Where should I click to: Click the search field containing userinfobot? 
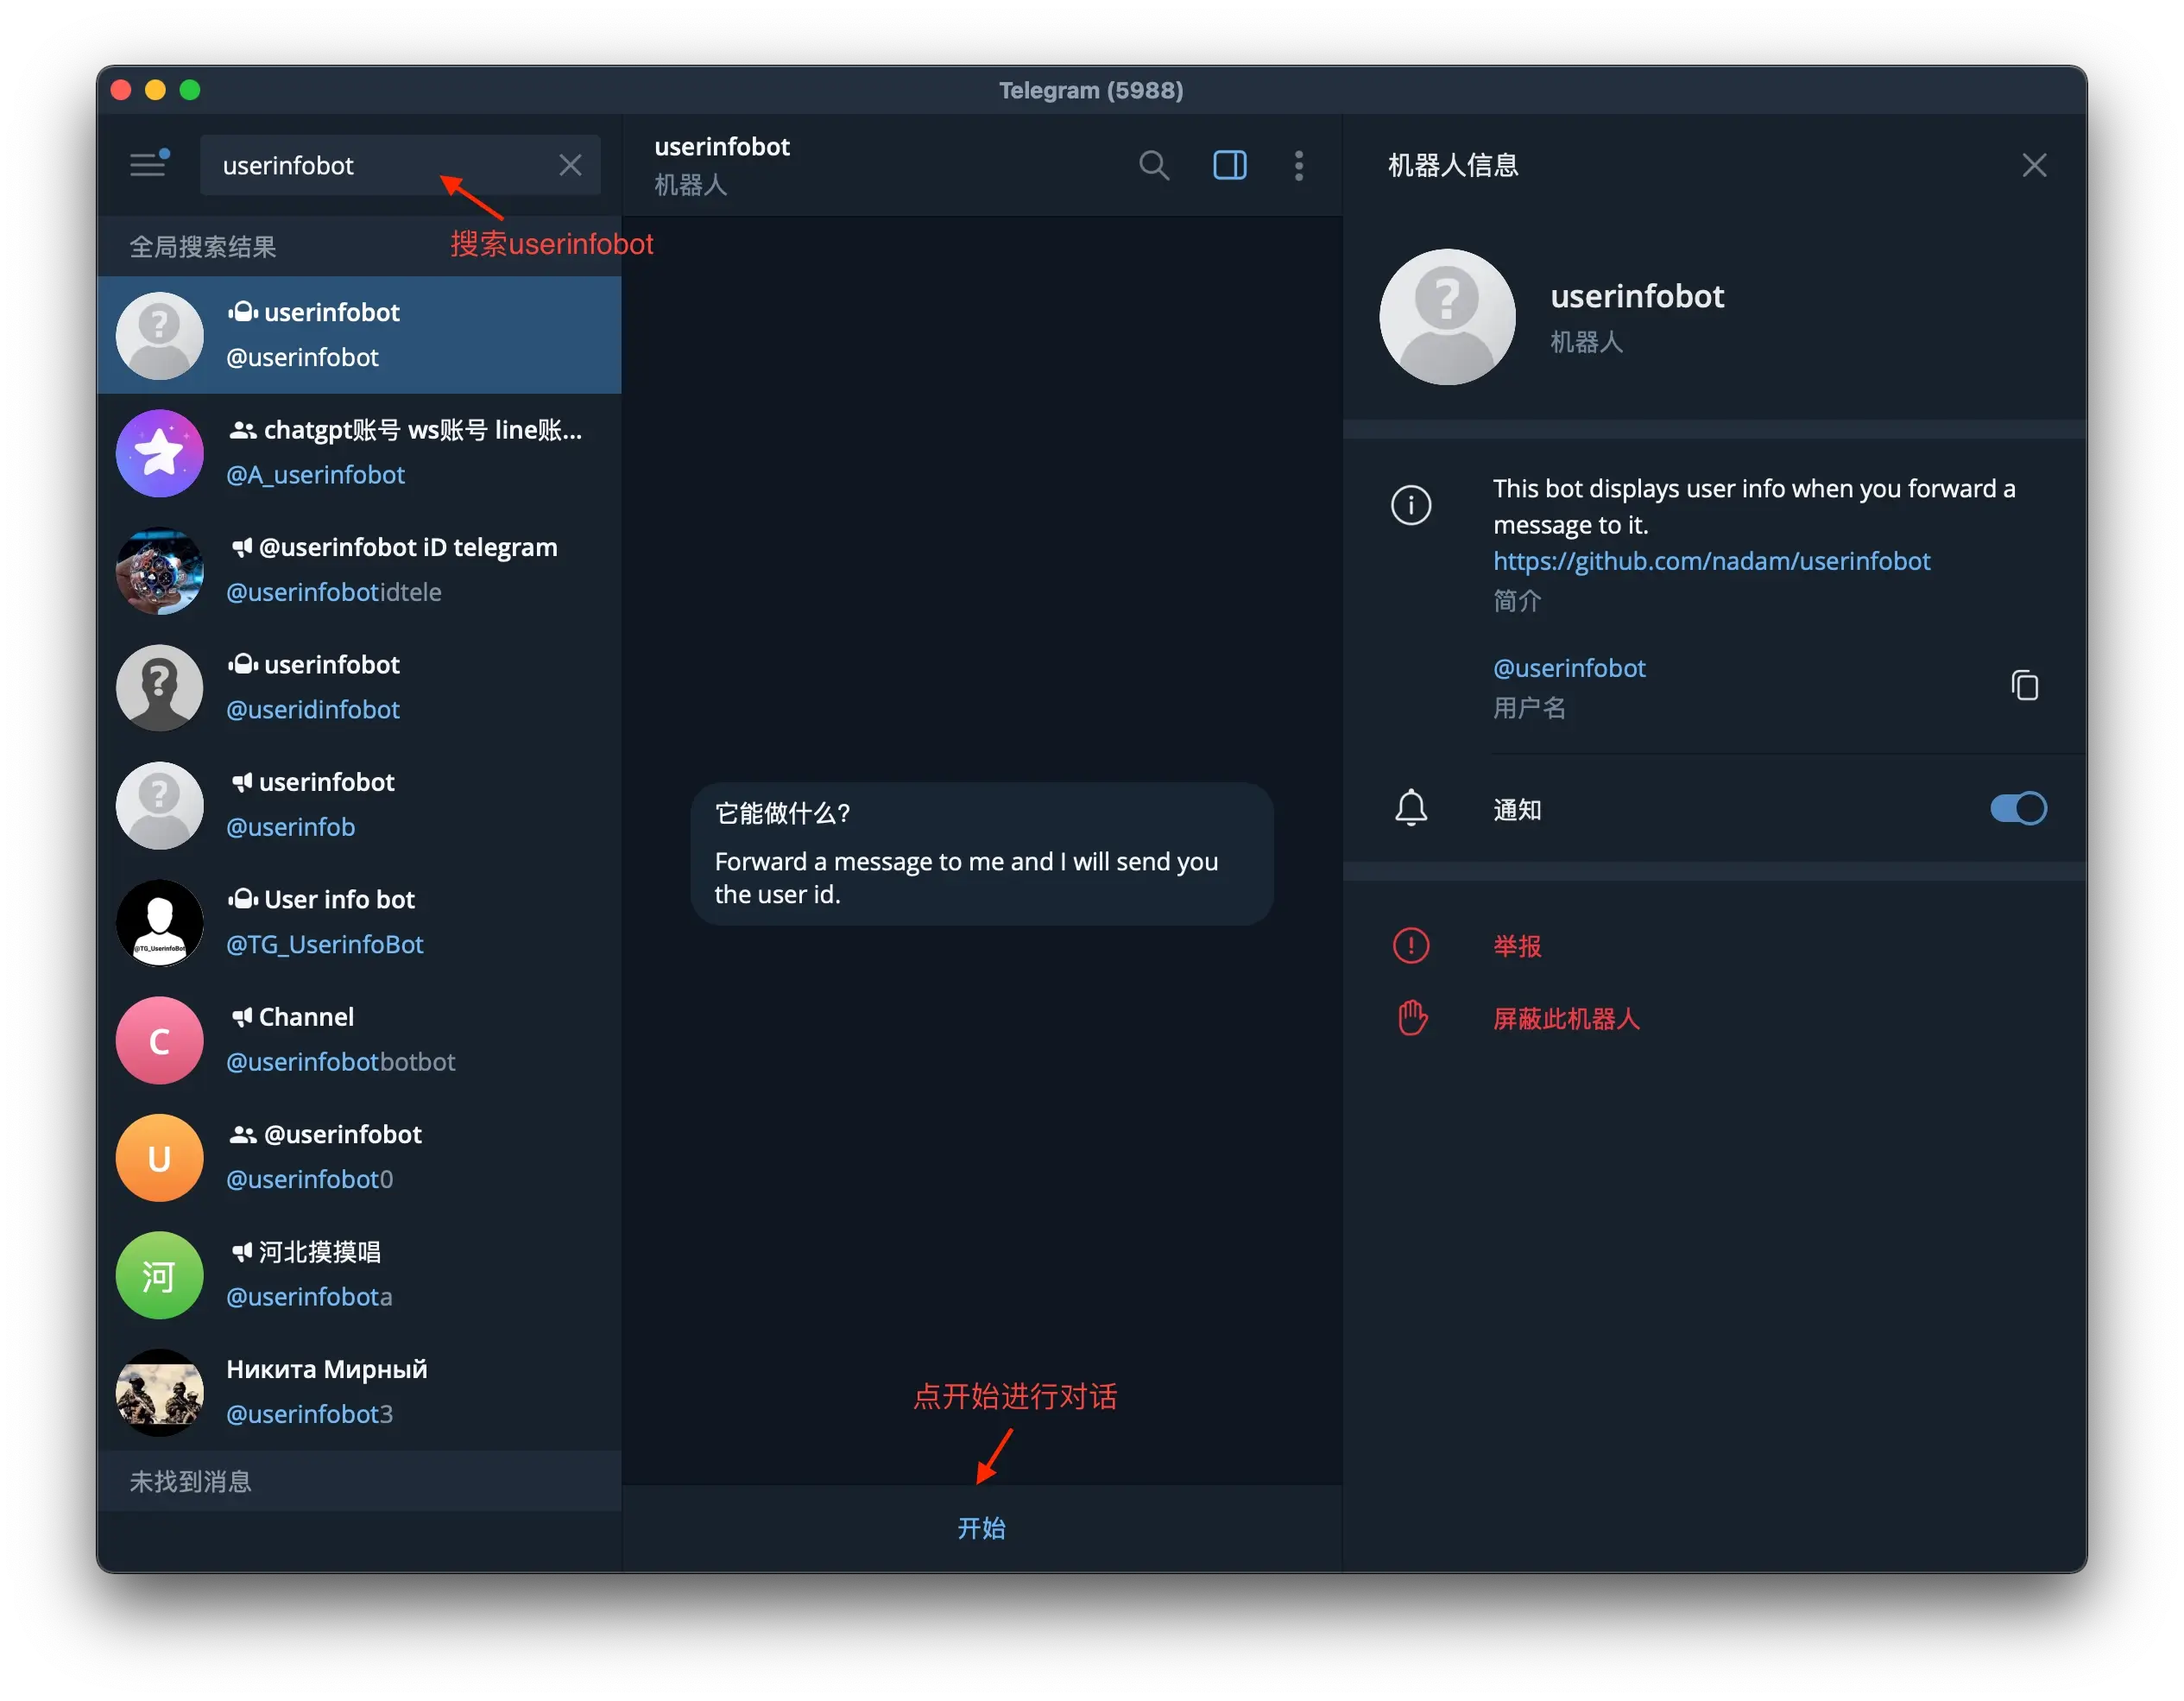click(400, 165)
